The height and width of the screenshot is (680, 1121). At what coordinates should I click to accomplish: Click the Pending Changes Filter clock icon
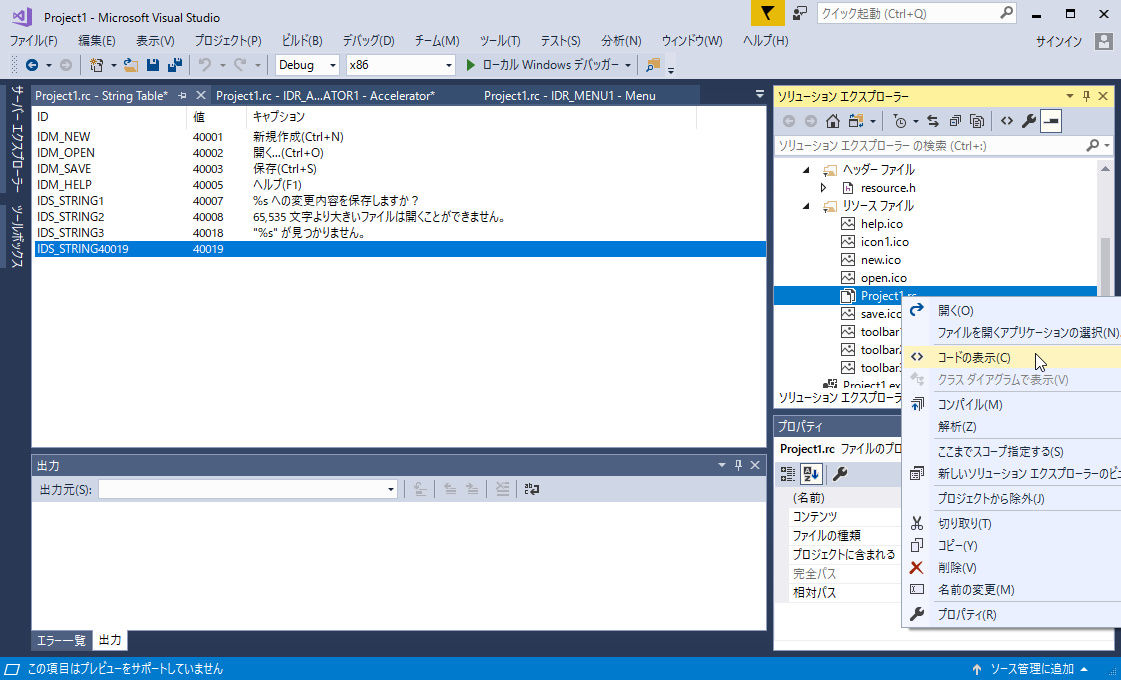click(x=900, y=122)
